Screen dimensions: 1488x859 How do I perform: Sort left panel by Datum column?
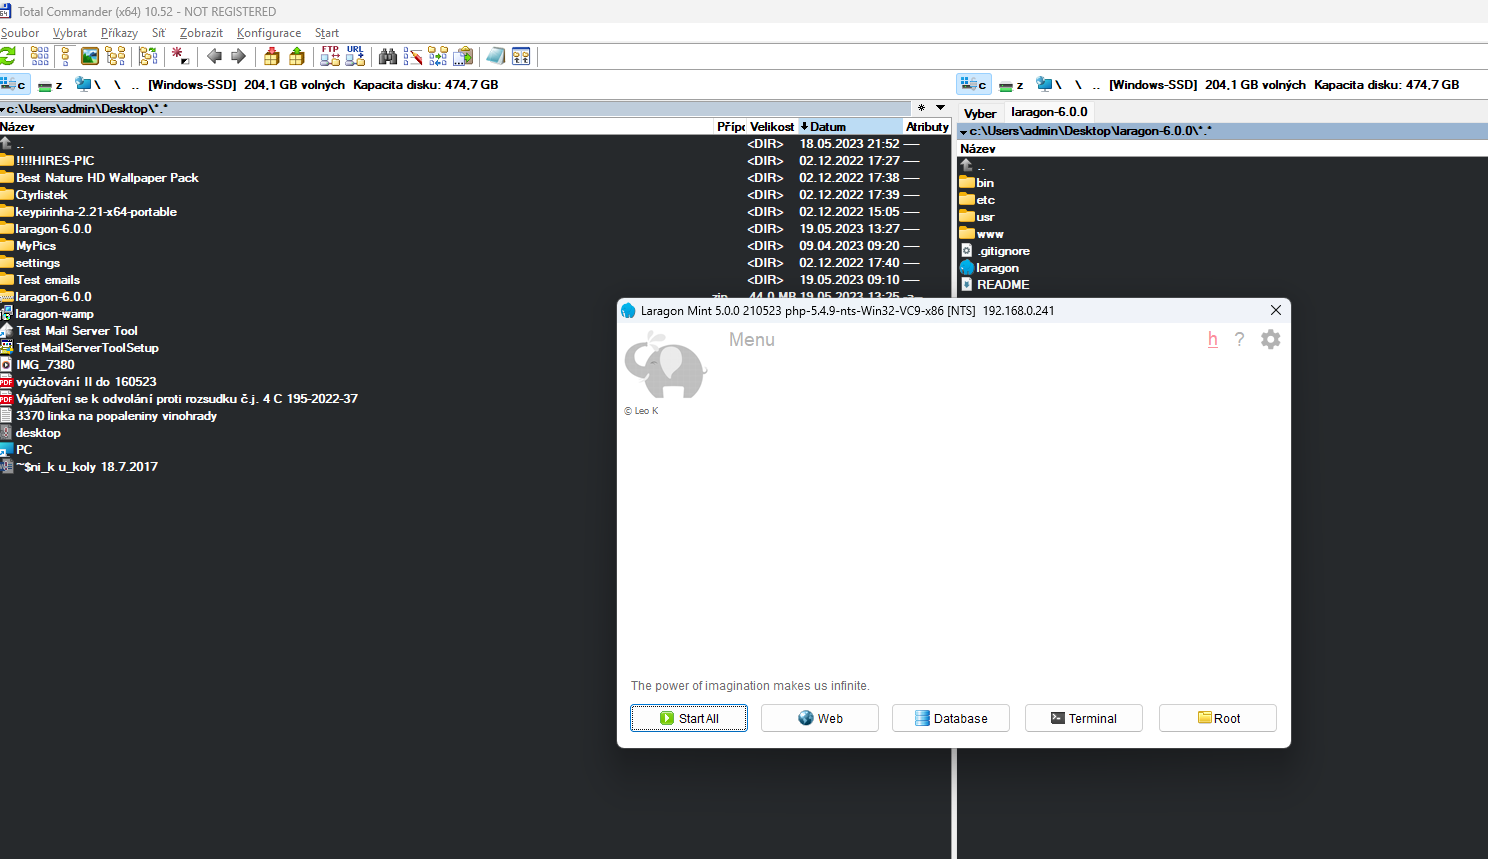[850, 127]
